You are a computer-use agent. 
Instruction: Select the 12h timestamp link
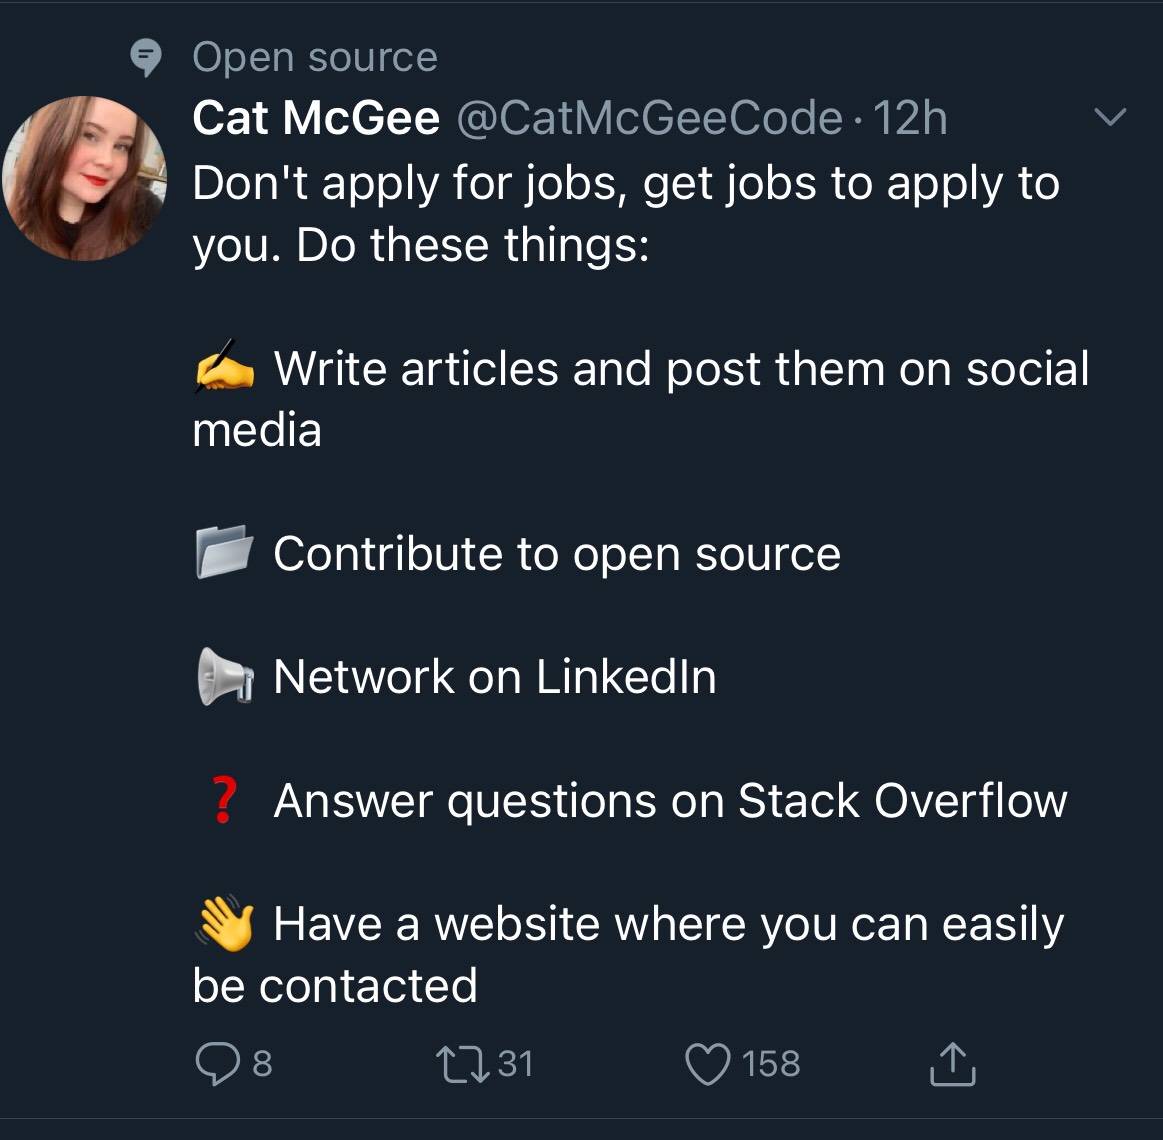(908, 117)
